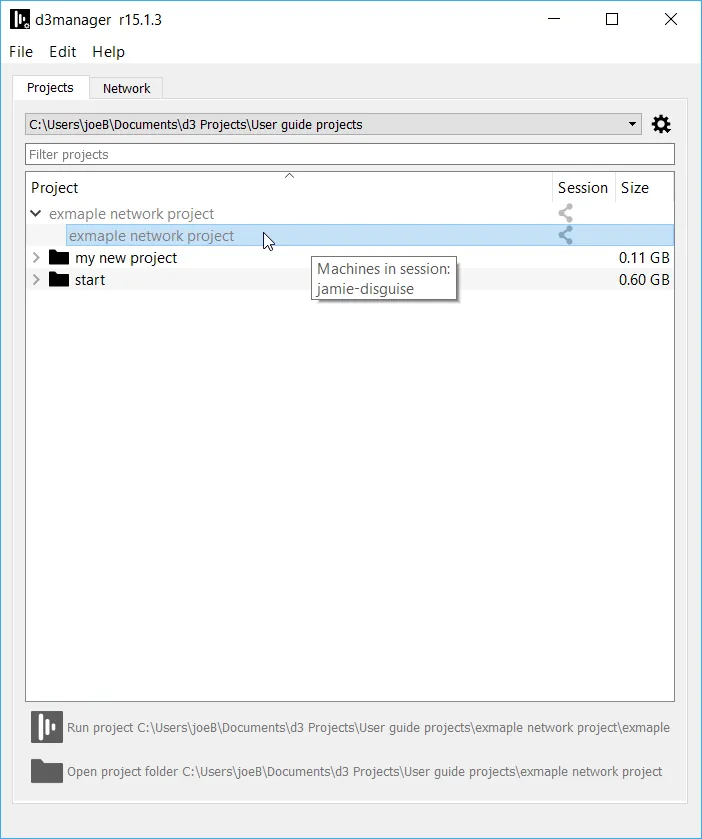Click folder icon beside my new project
The width and height of the screenshot is (702, 839).
click(59, 258)
